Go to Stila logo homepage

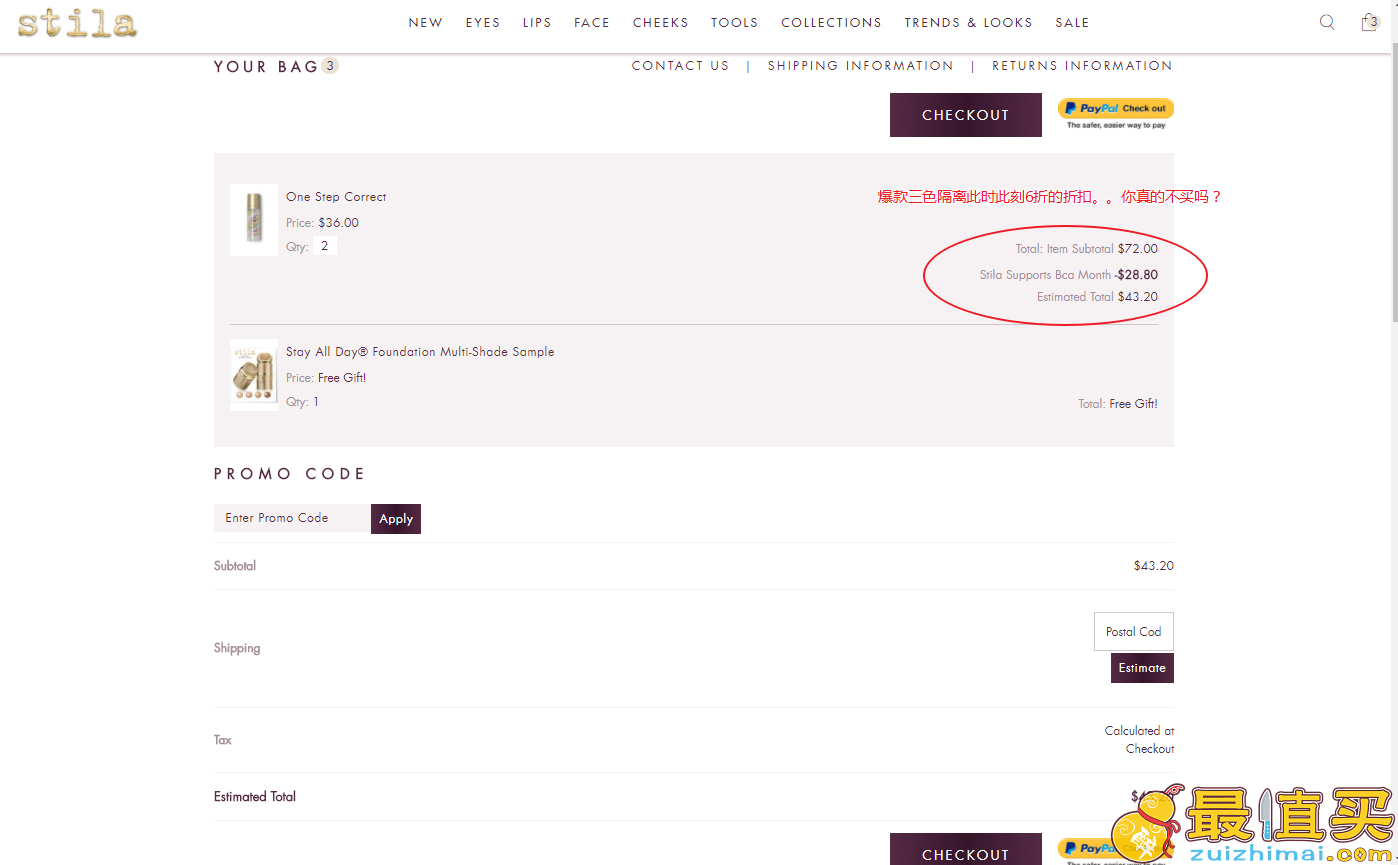pyautogui.click(x=77, y=23)
